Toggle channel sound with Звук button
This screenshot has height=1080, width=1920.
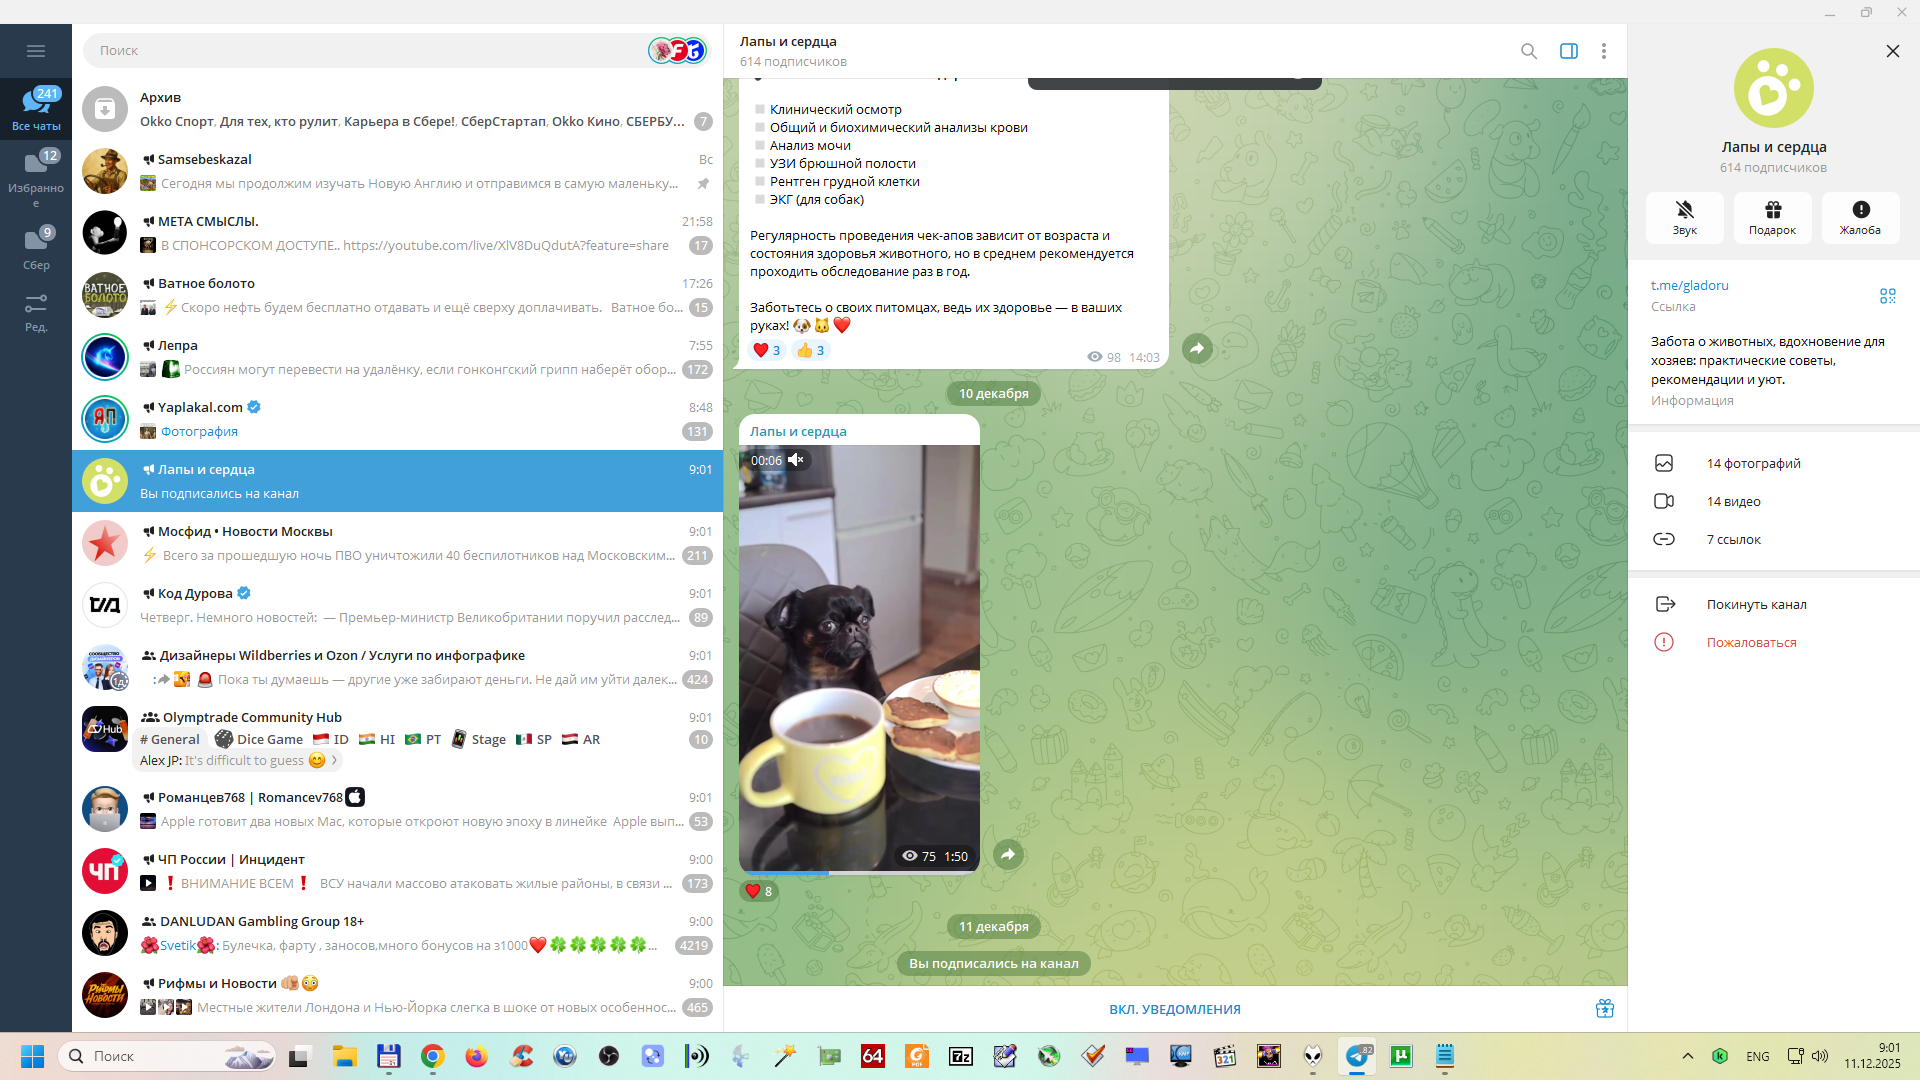pos(1684,217)
